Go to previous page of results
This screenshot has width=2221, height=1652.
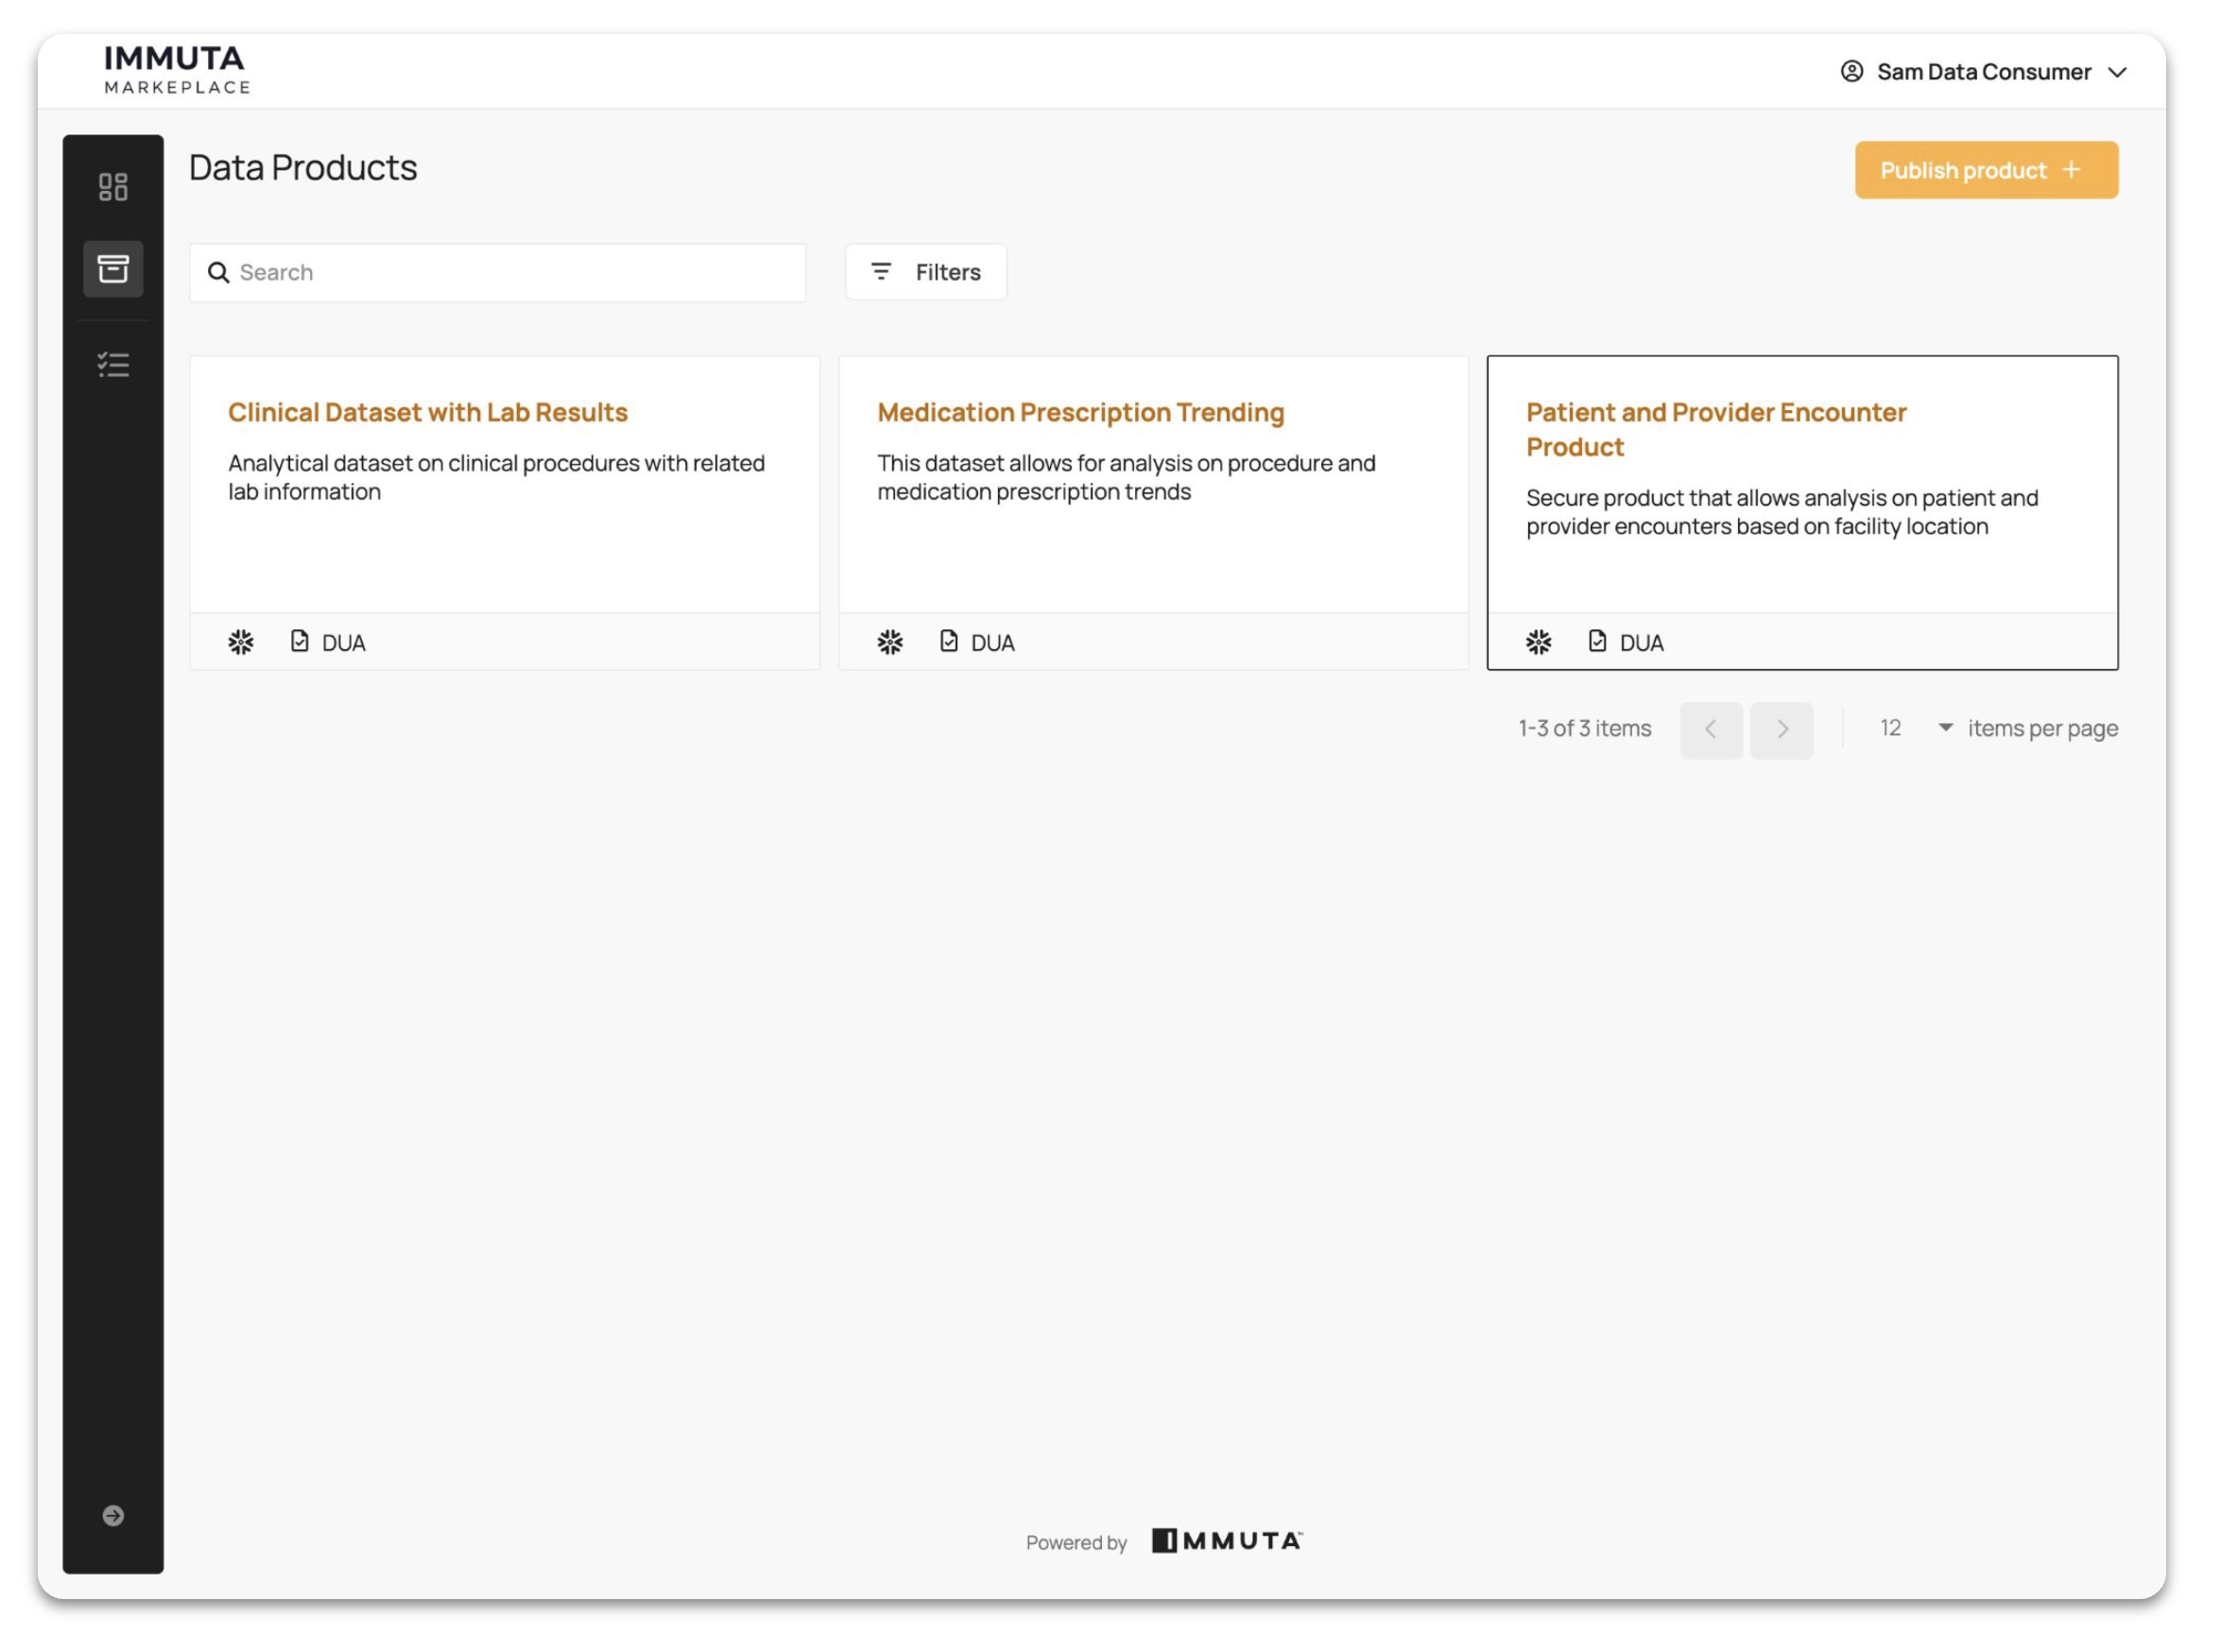[x=1710, y=730]
